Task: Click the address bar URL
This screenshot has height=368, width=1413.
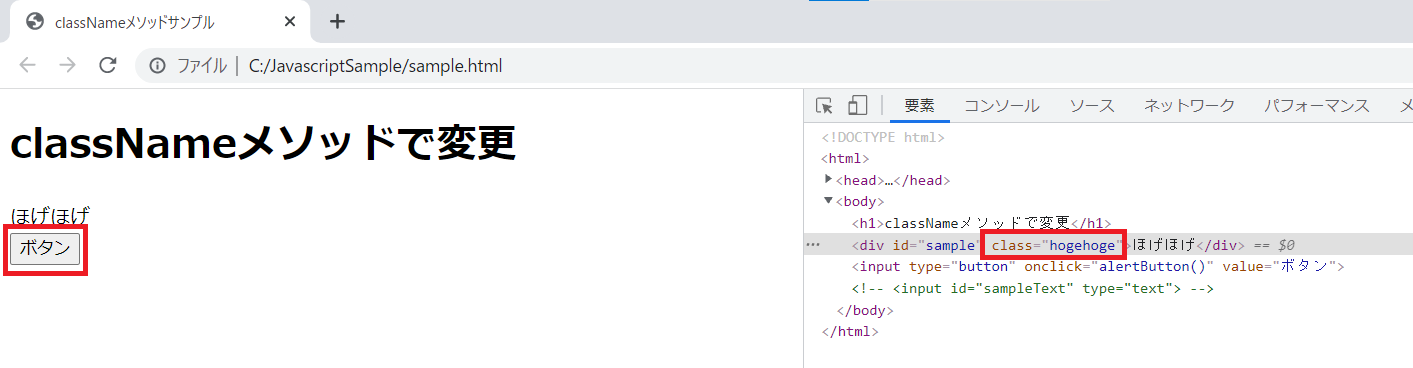Action: [x=375, y=66]
